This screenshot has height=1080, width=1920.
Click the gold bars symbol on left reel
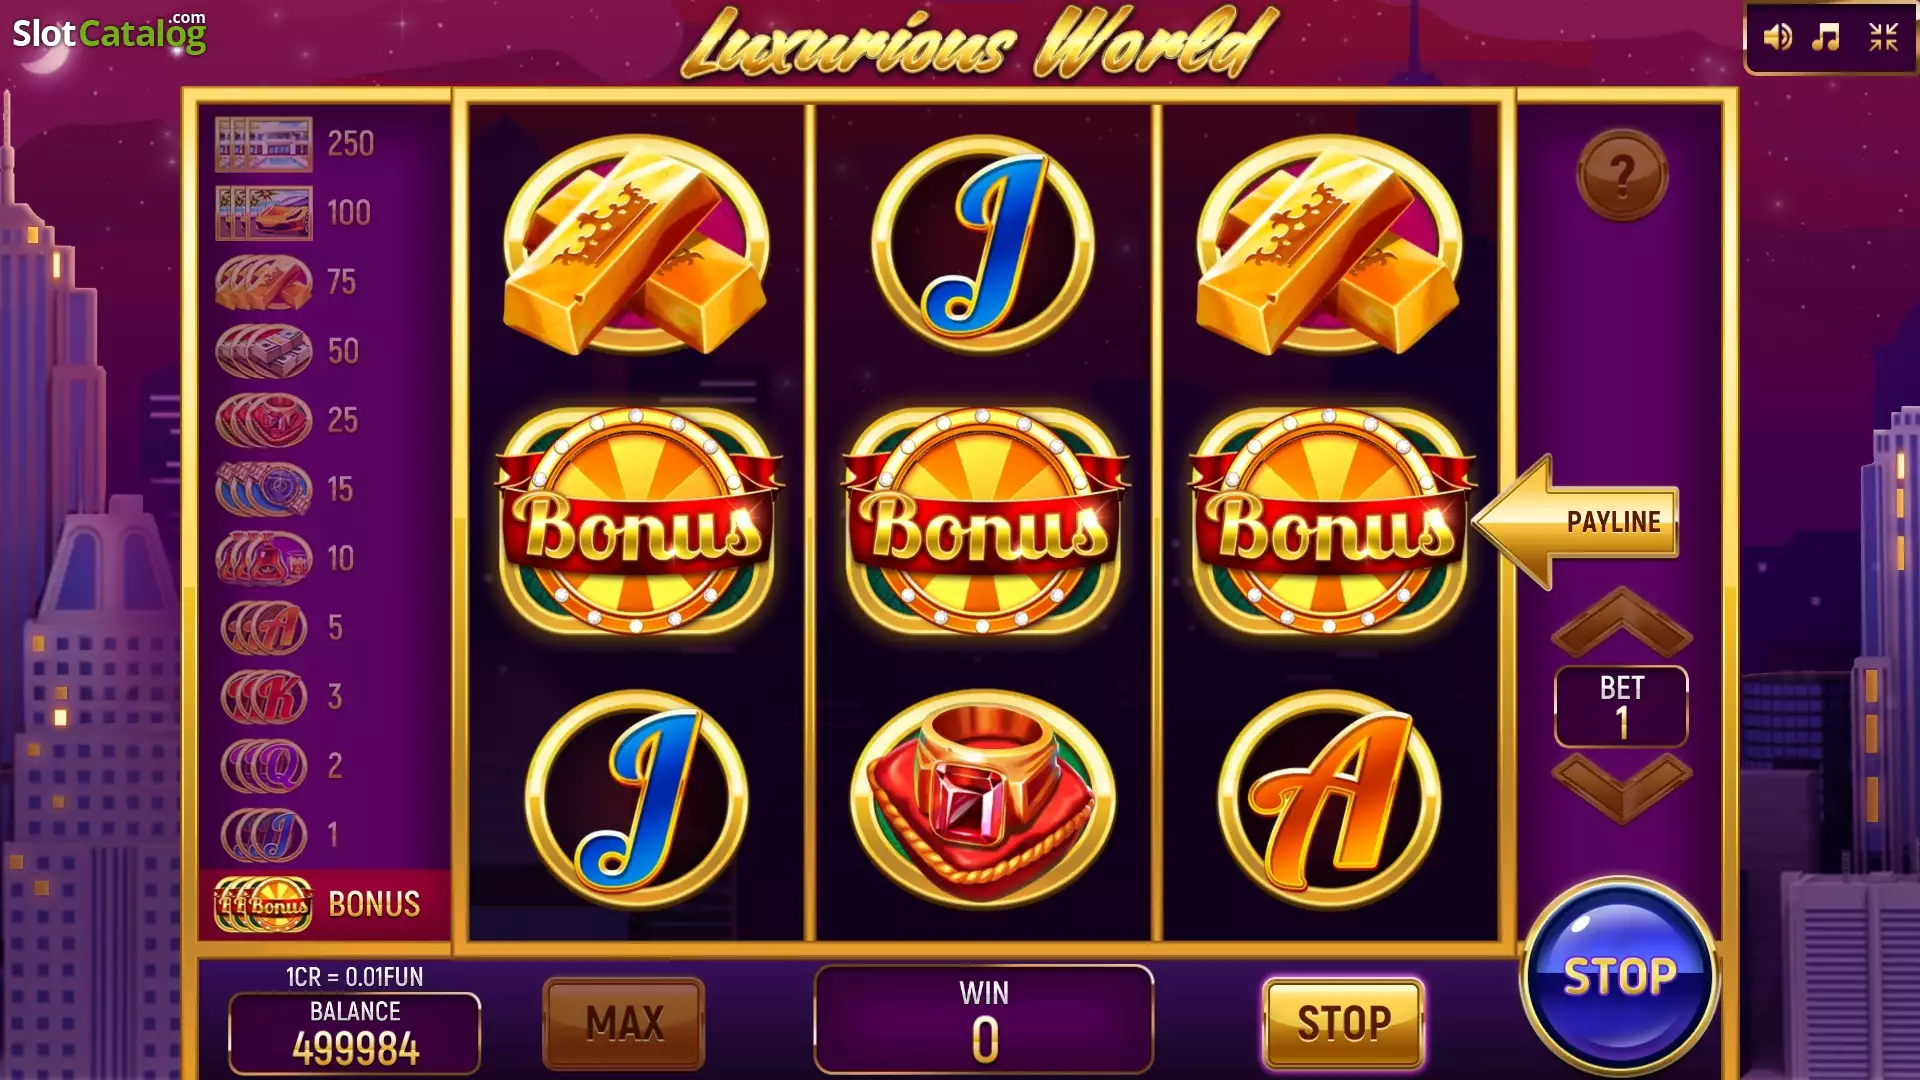pos(636,245)
